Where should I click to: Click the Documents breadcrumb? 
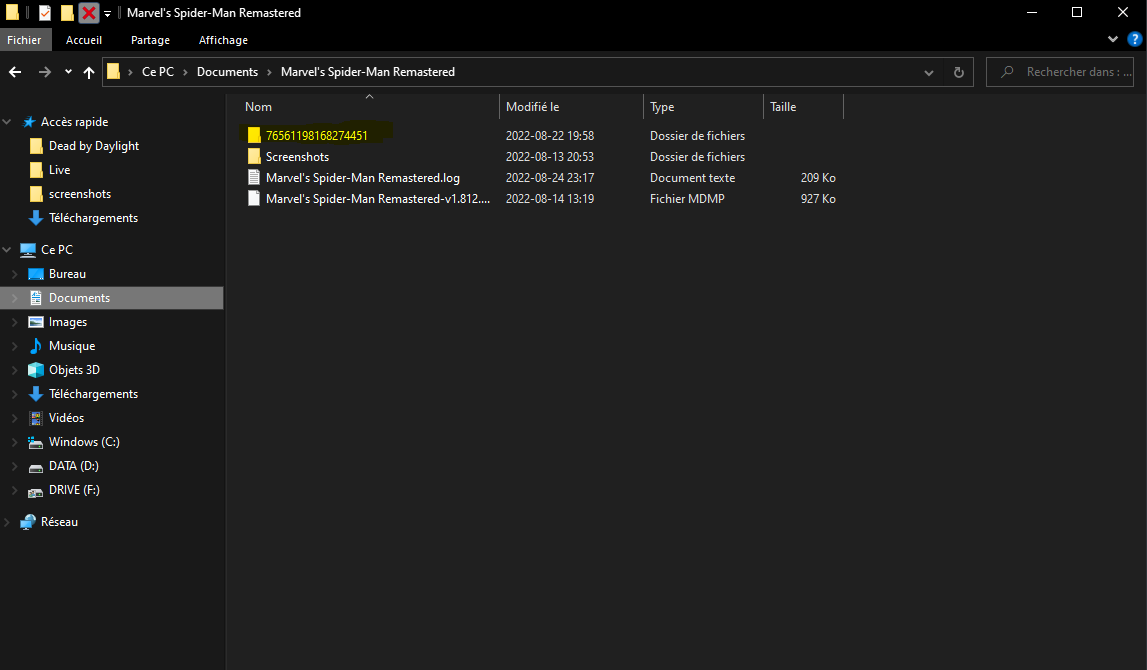click(x=227, y=72)
